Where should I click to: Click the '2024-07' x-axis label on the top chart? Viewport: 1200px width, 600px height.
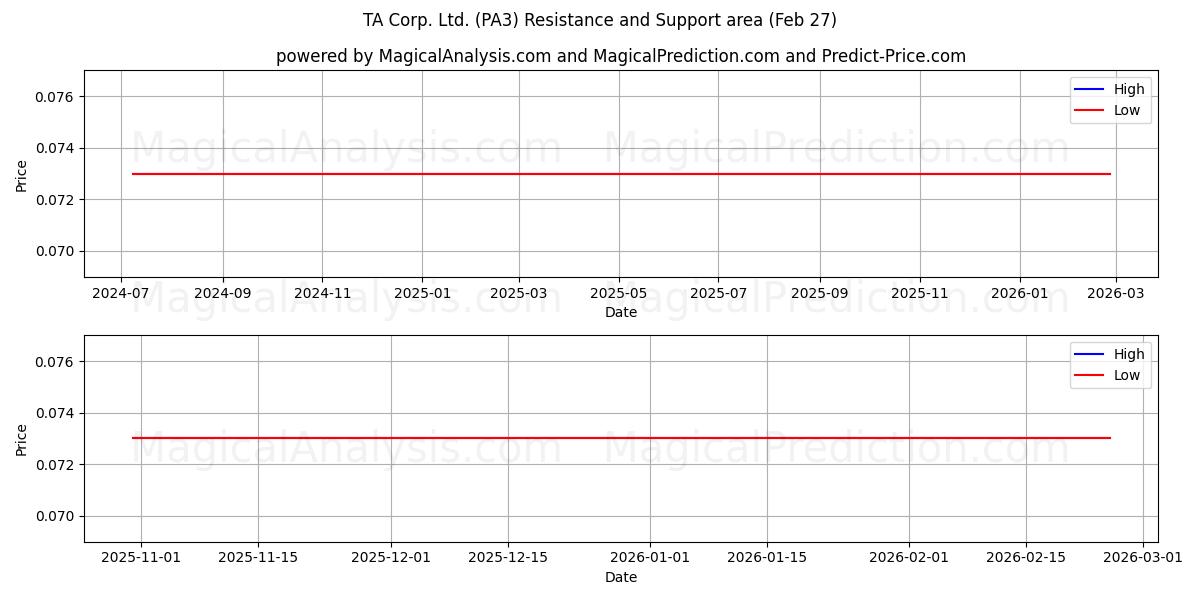coord(121,294)
